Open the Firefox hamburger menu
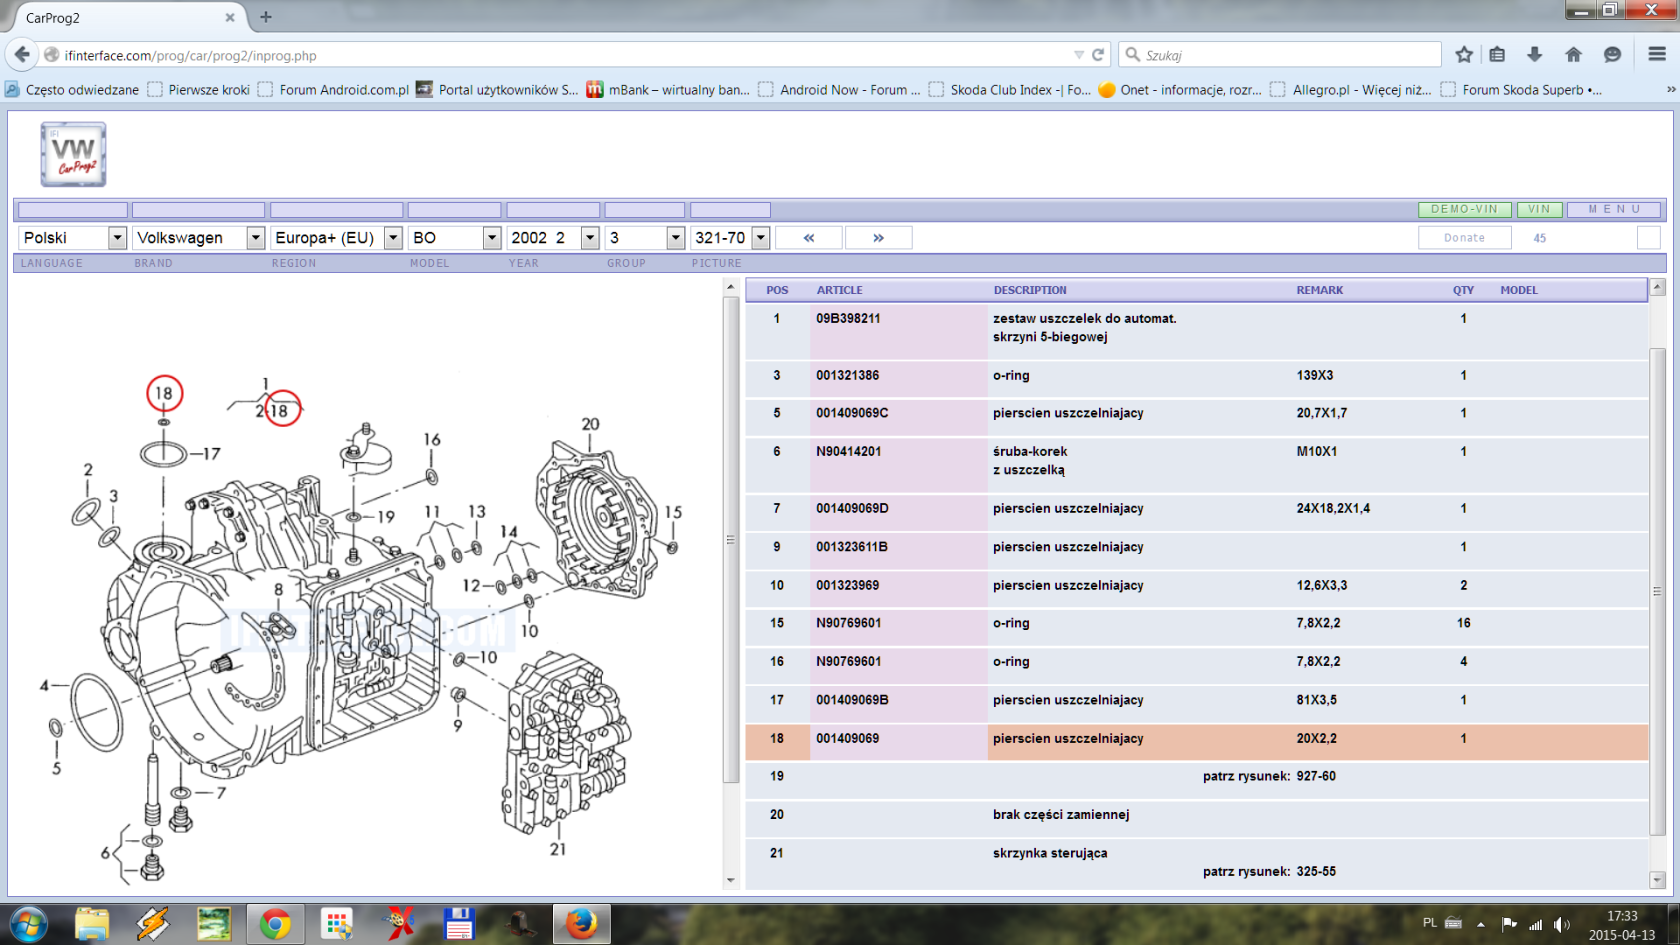Viewport: 1680px width, 945px height. [1657, 55]
